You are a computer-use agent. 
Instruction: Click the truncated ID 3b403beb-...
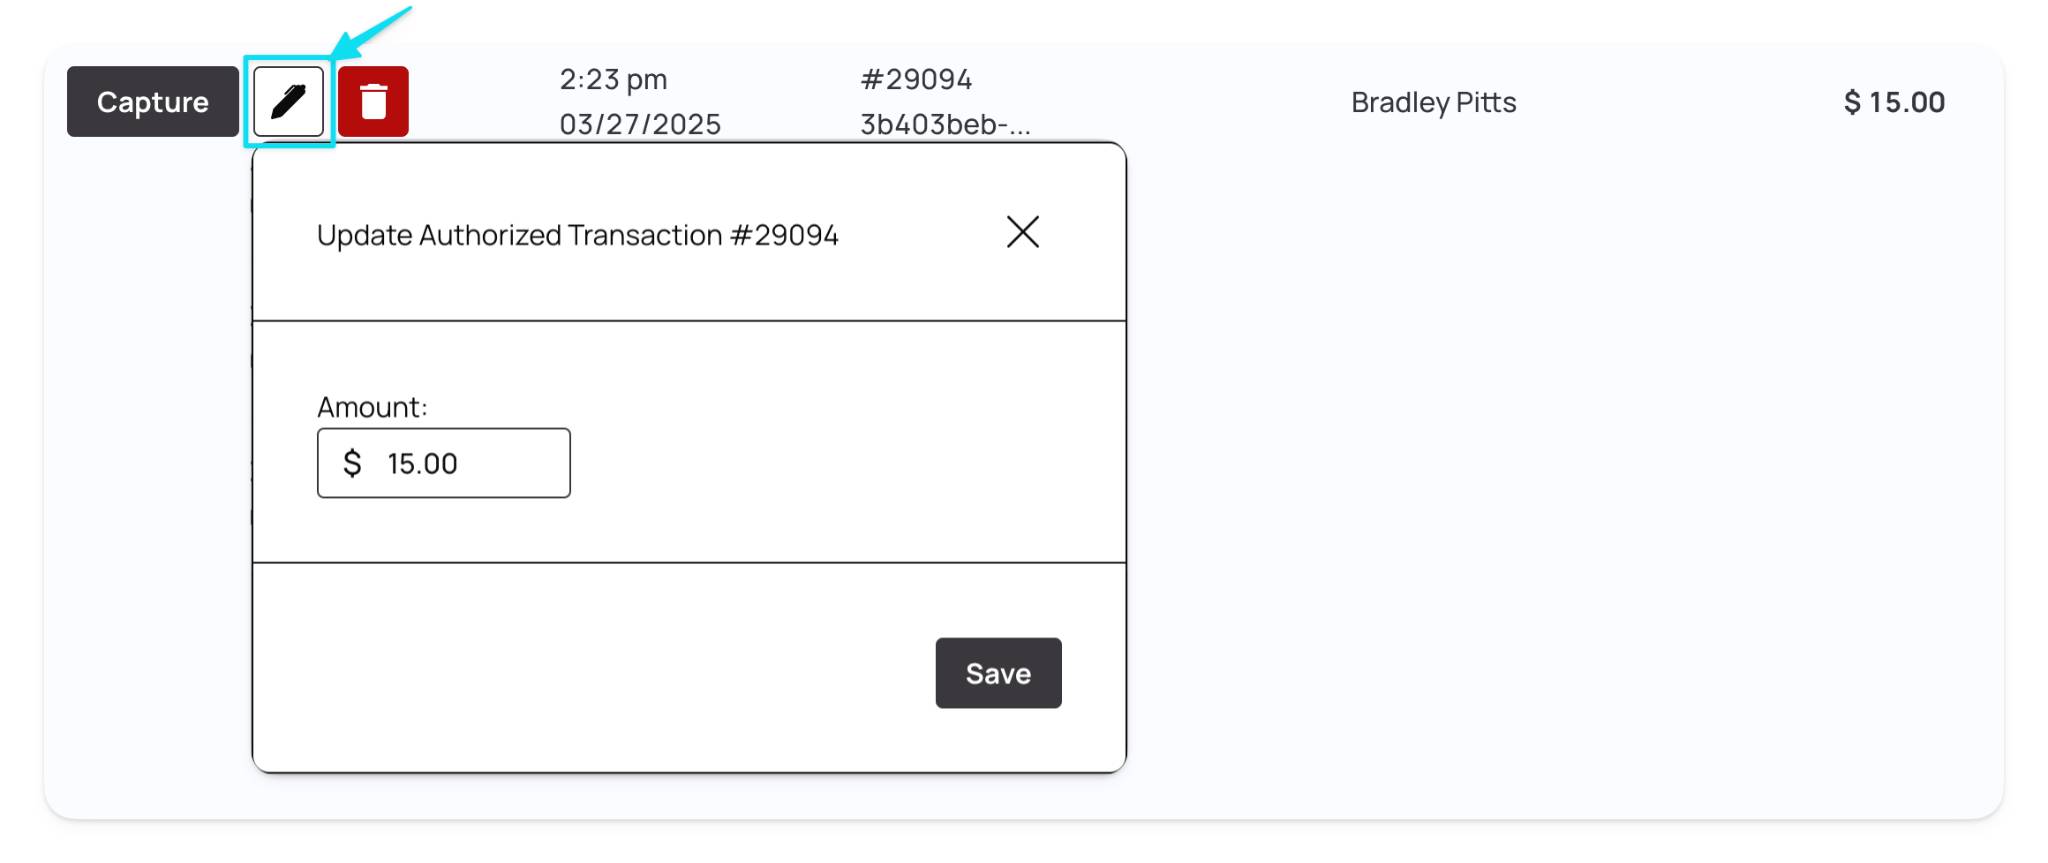point(945,124)
